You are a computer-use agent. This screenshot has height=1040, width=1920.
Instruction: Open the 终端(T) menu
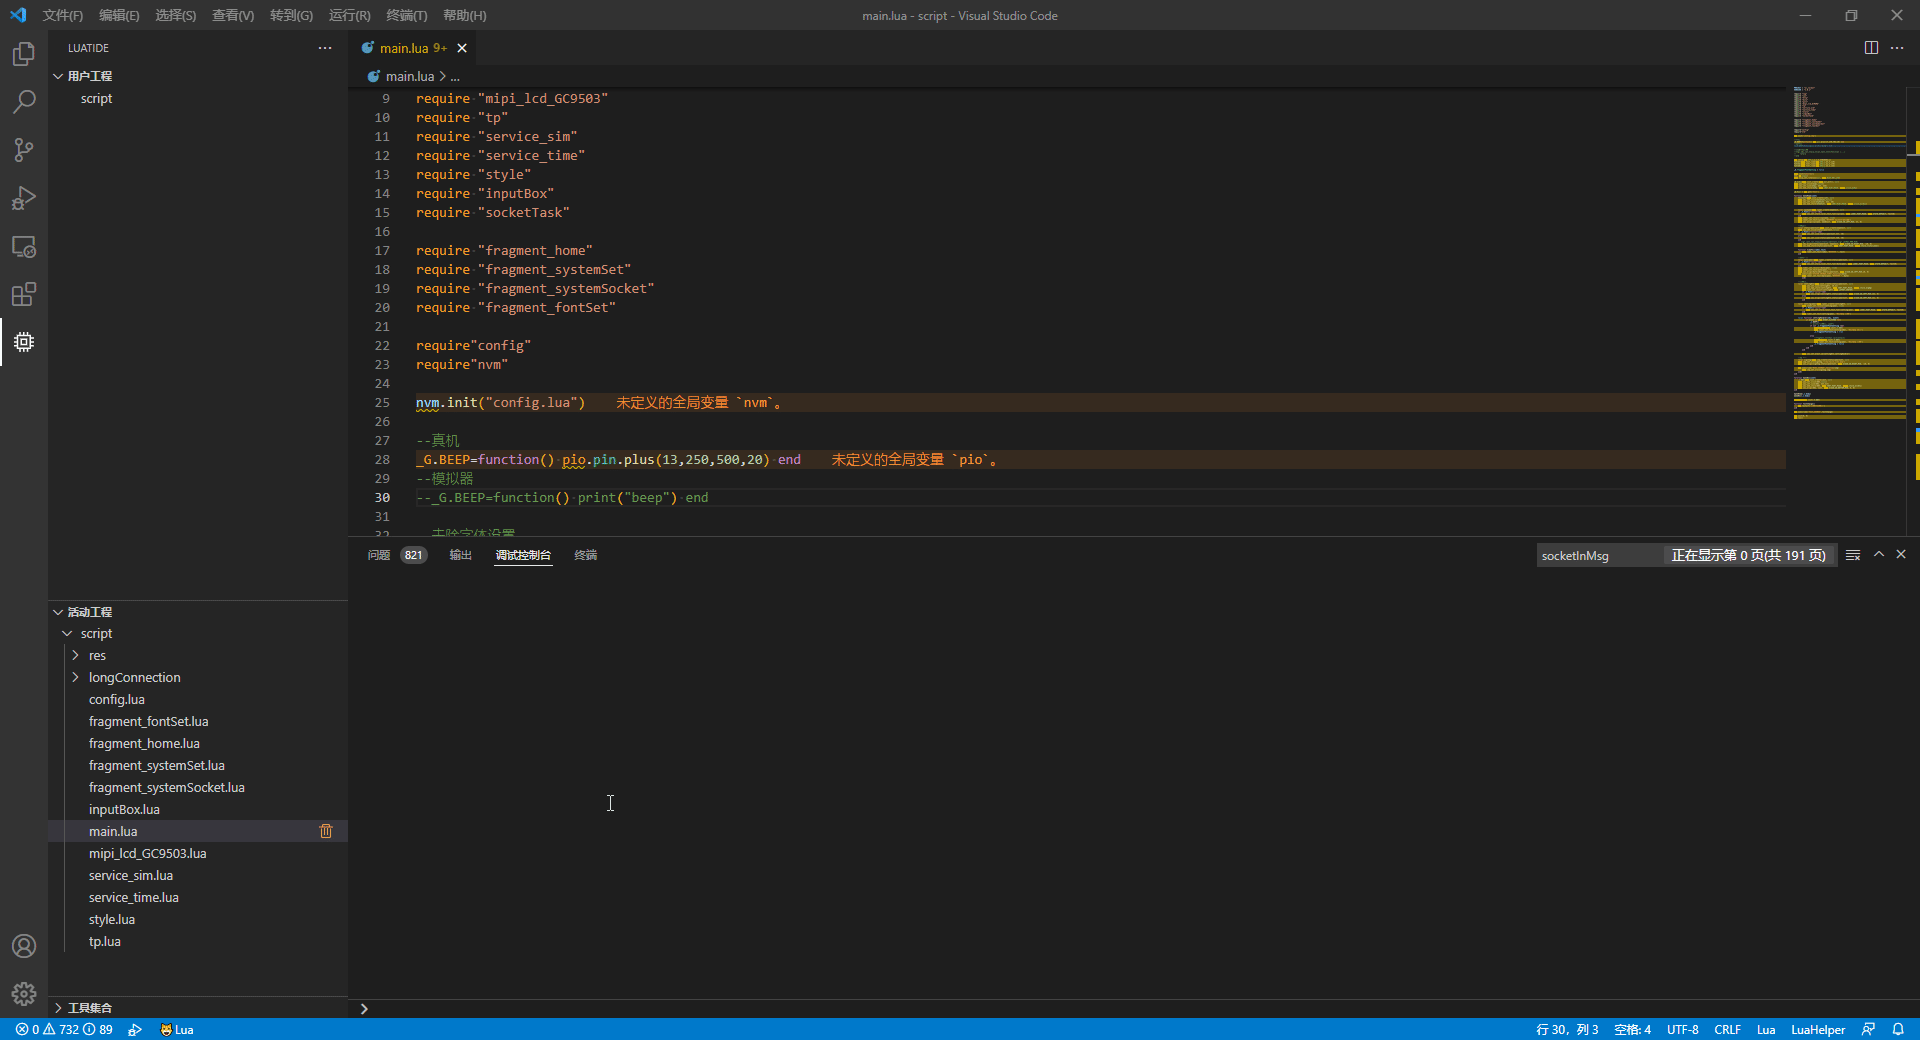(x=407, y=15)
